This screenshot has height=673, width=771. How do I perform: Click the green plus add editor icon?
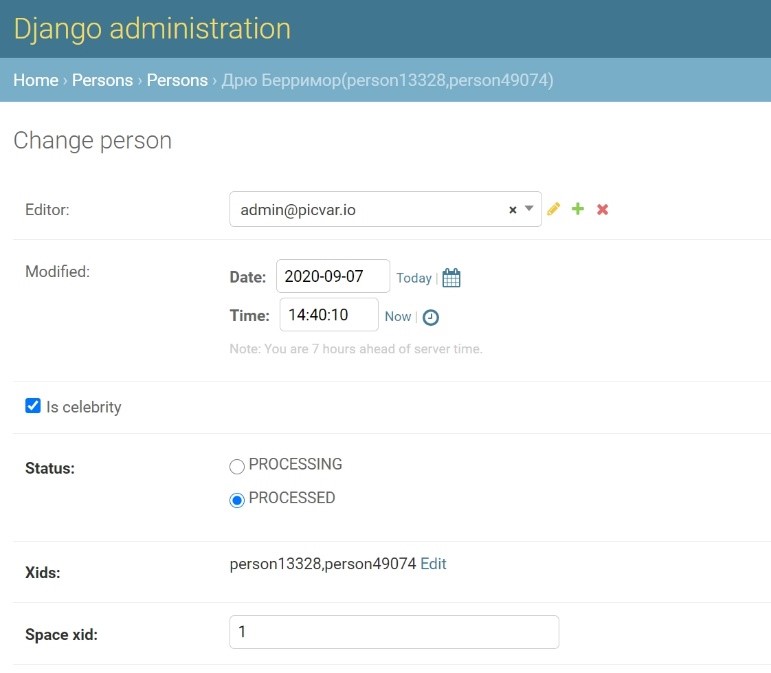(578, 209)
